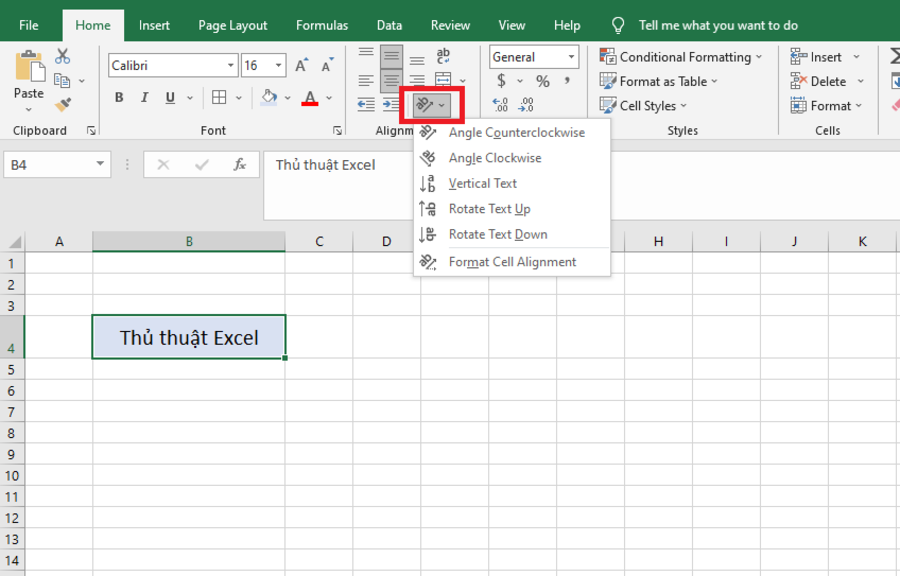900x576 pixels.
Task: Increase indent icon
Action: 391,104
